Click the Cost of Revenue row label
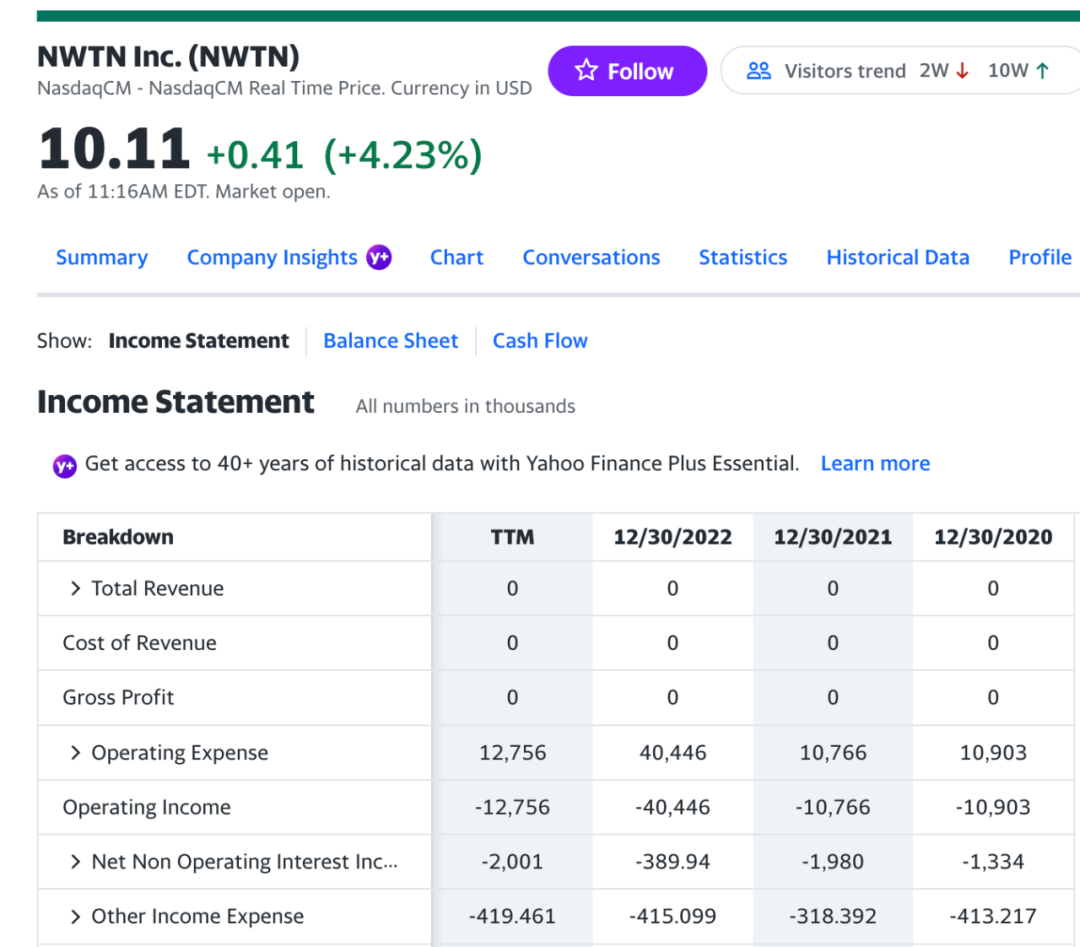 point(139,643)
